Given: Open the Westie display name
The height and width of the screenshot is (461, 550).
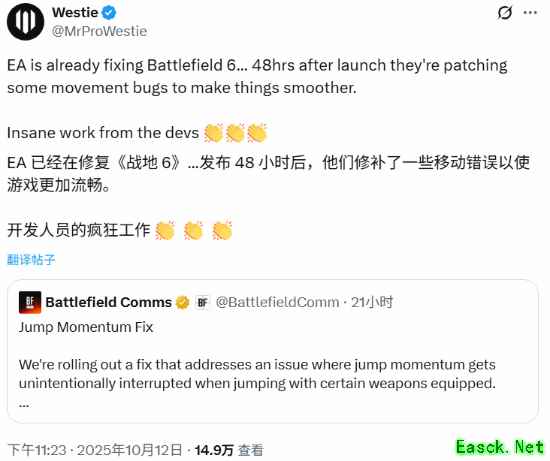Looking at the screenshot, I should click(75, 13).
